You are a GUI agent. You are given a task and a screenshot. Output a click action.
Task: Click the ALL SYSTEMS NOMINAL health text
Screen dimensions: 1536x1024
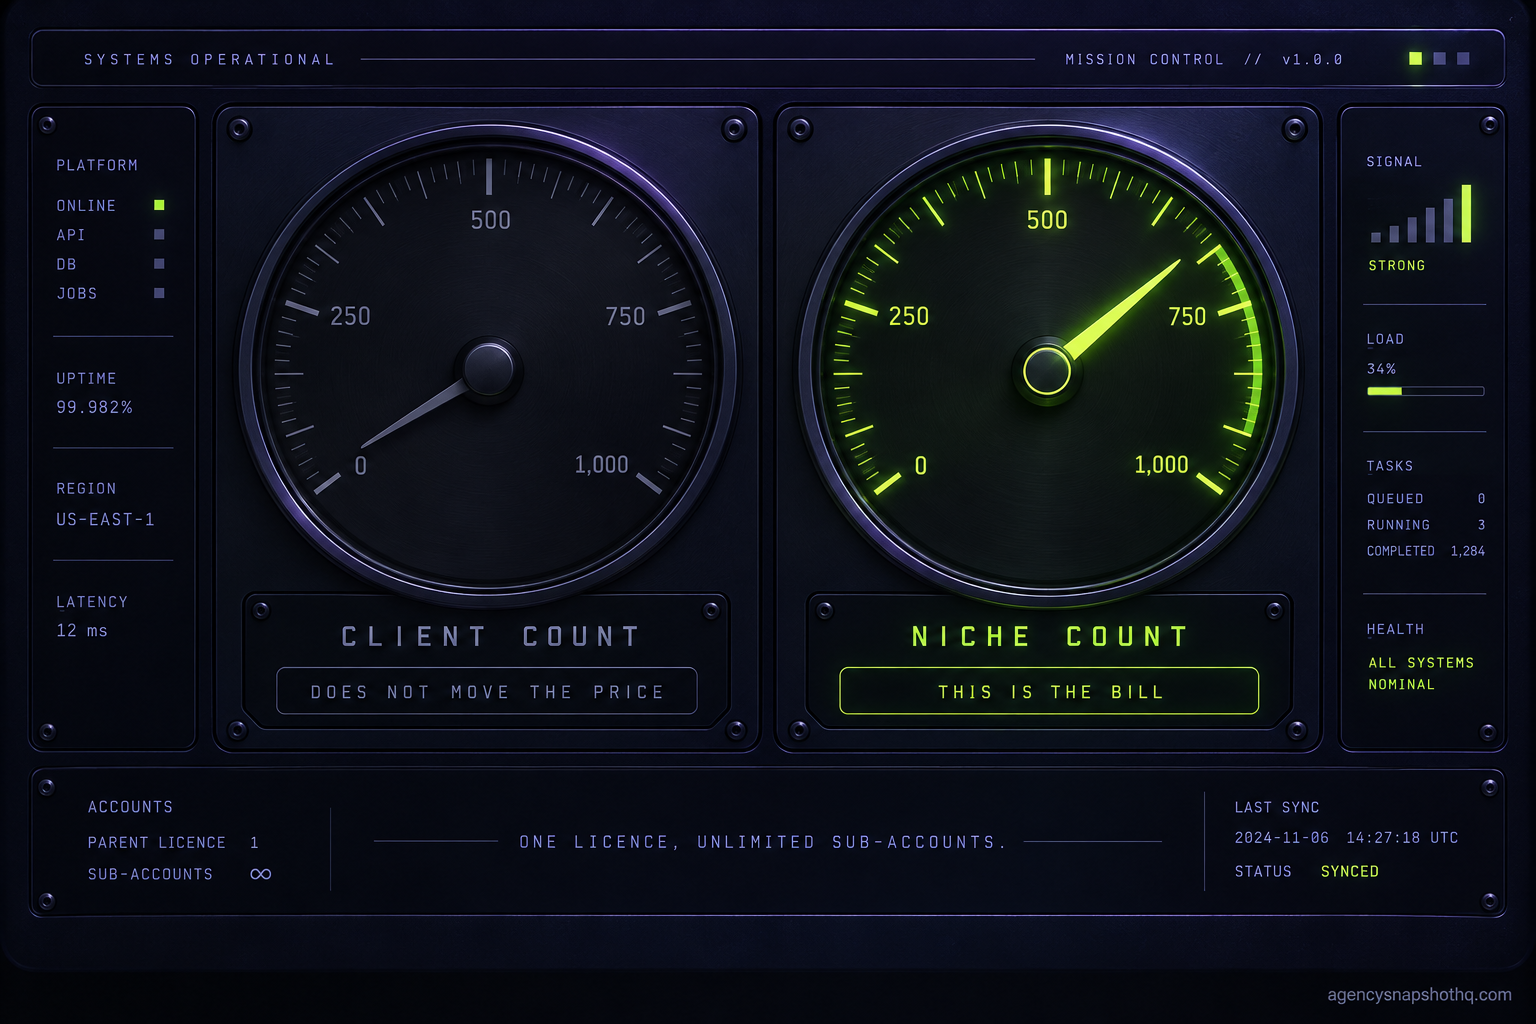[x=1421, y=674]
